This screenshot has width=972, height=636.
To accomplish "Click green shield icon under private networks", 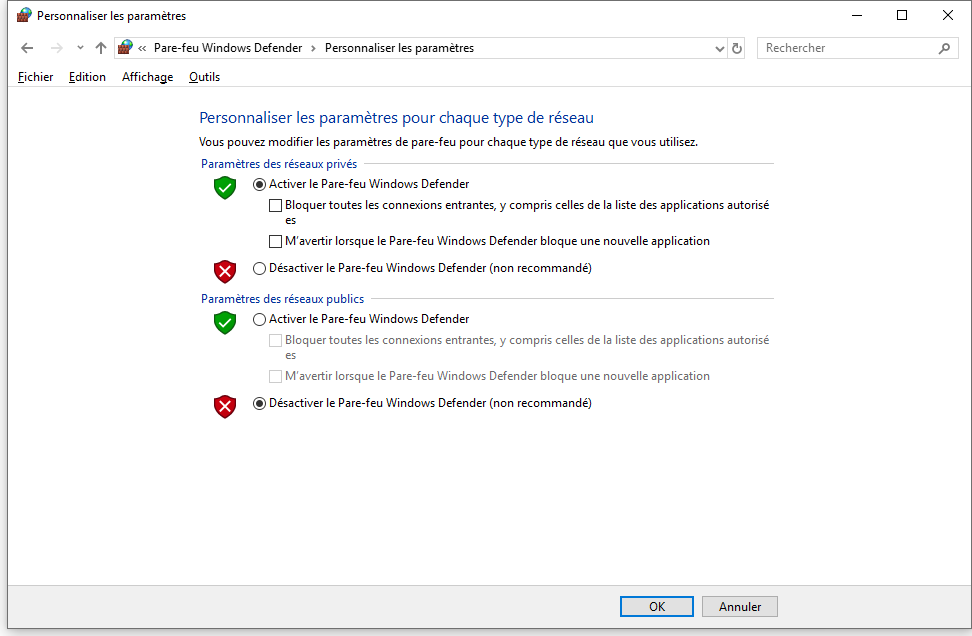I will (225, 188).
